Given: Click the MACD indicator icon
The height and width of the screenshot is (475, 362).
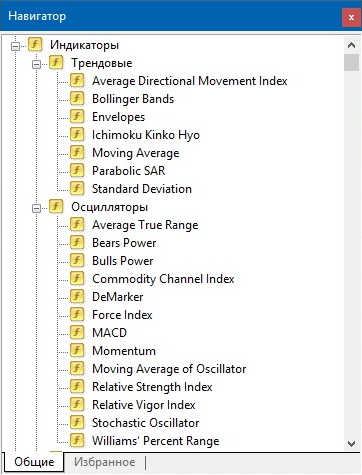Looking at the screenshot, I should 77,333.
